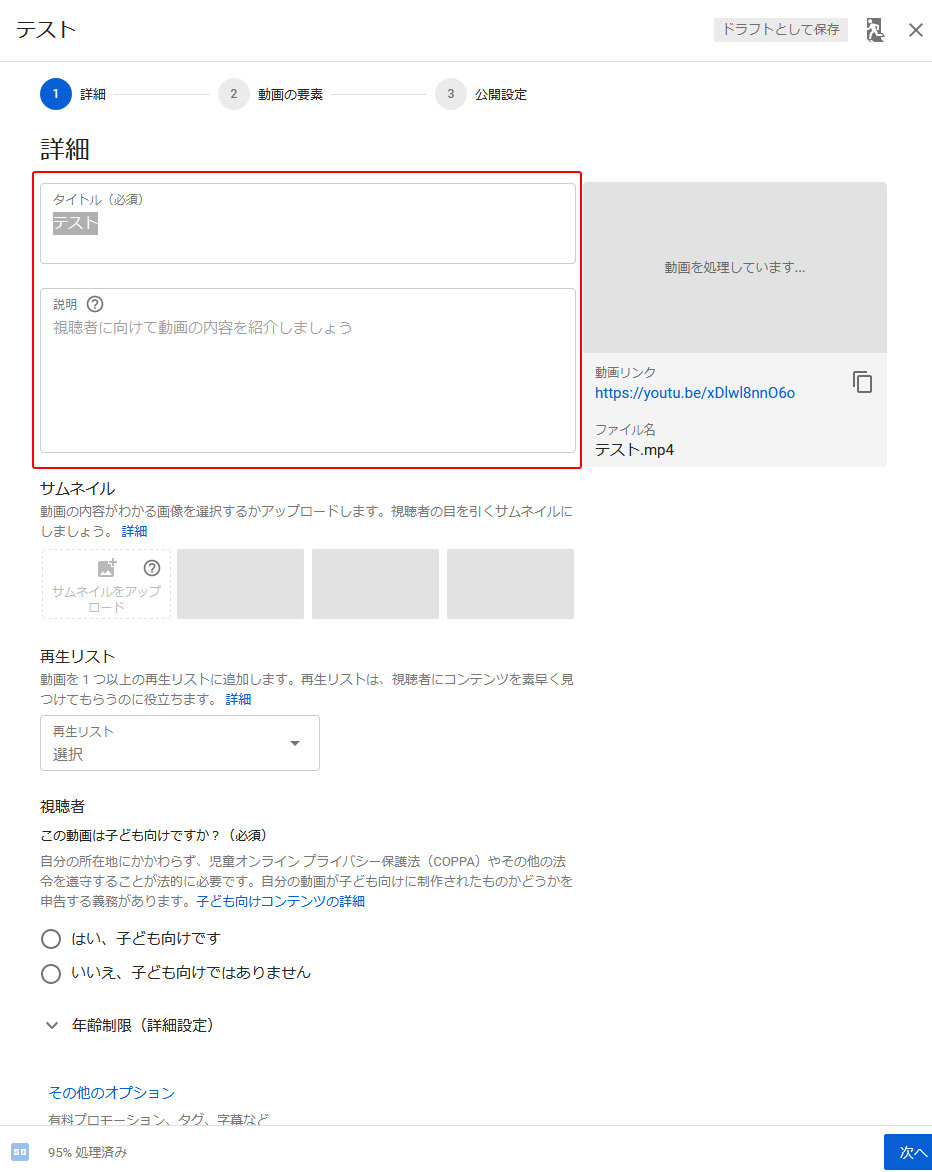Select はい、子ども向けです radio button

point(51,939)
